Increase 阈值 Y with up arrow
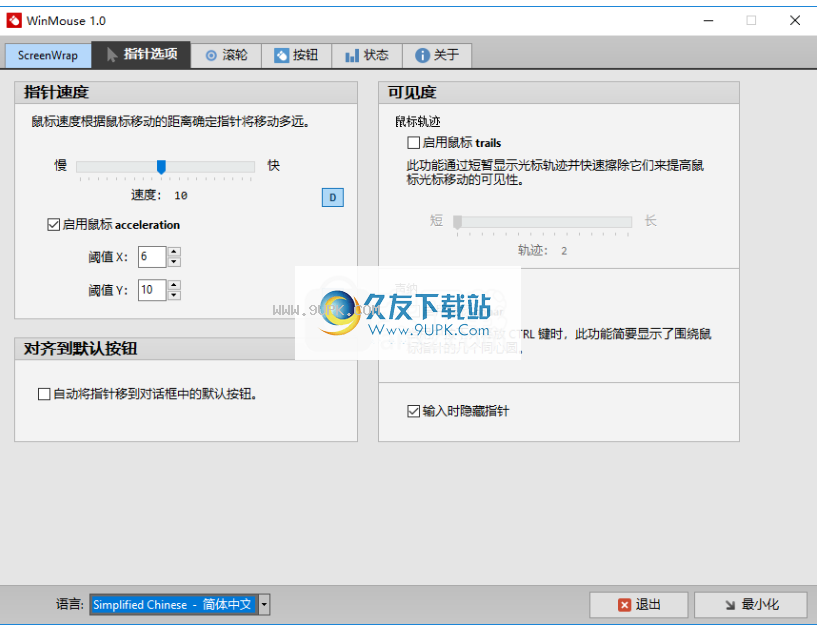This screenshot has width=817, height=626. pos(174,285)
